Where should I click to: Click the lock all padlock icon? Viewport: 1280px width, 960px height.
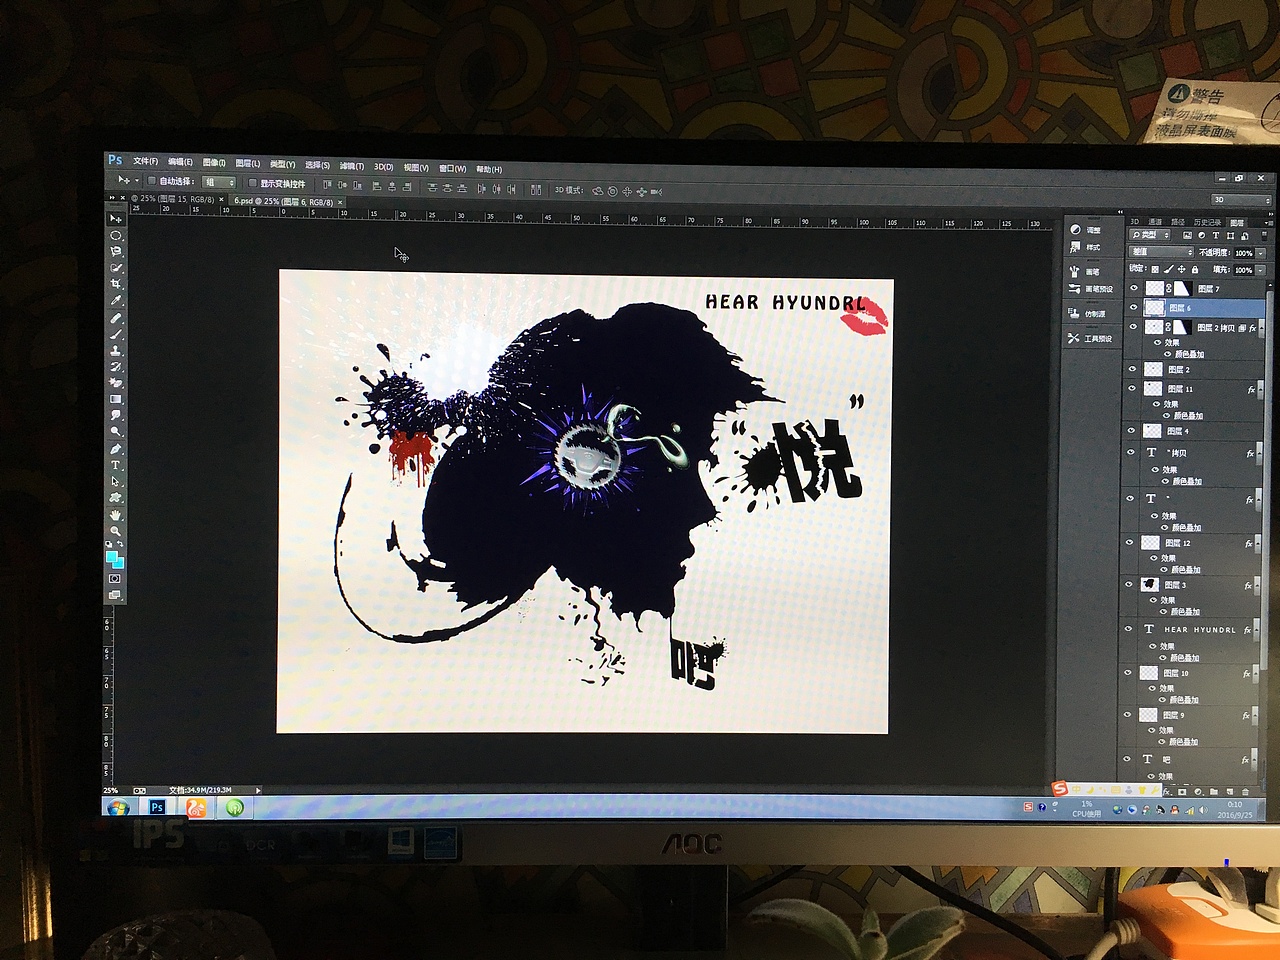(x=1194, y=269)
